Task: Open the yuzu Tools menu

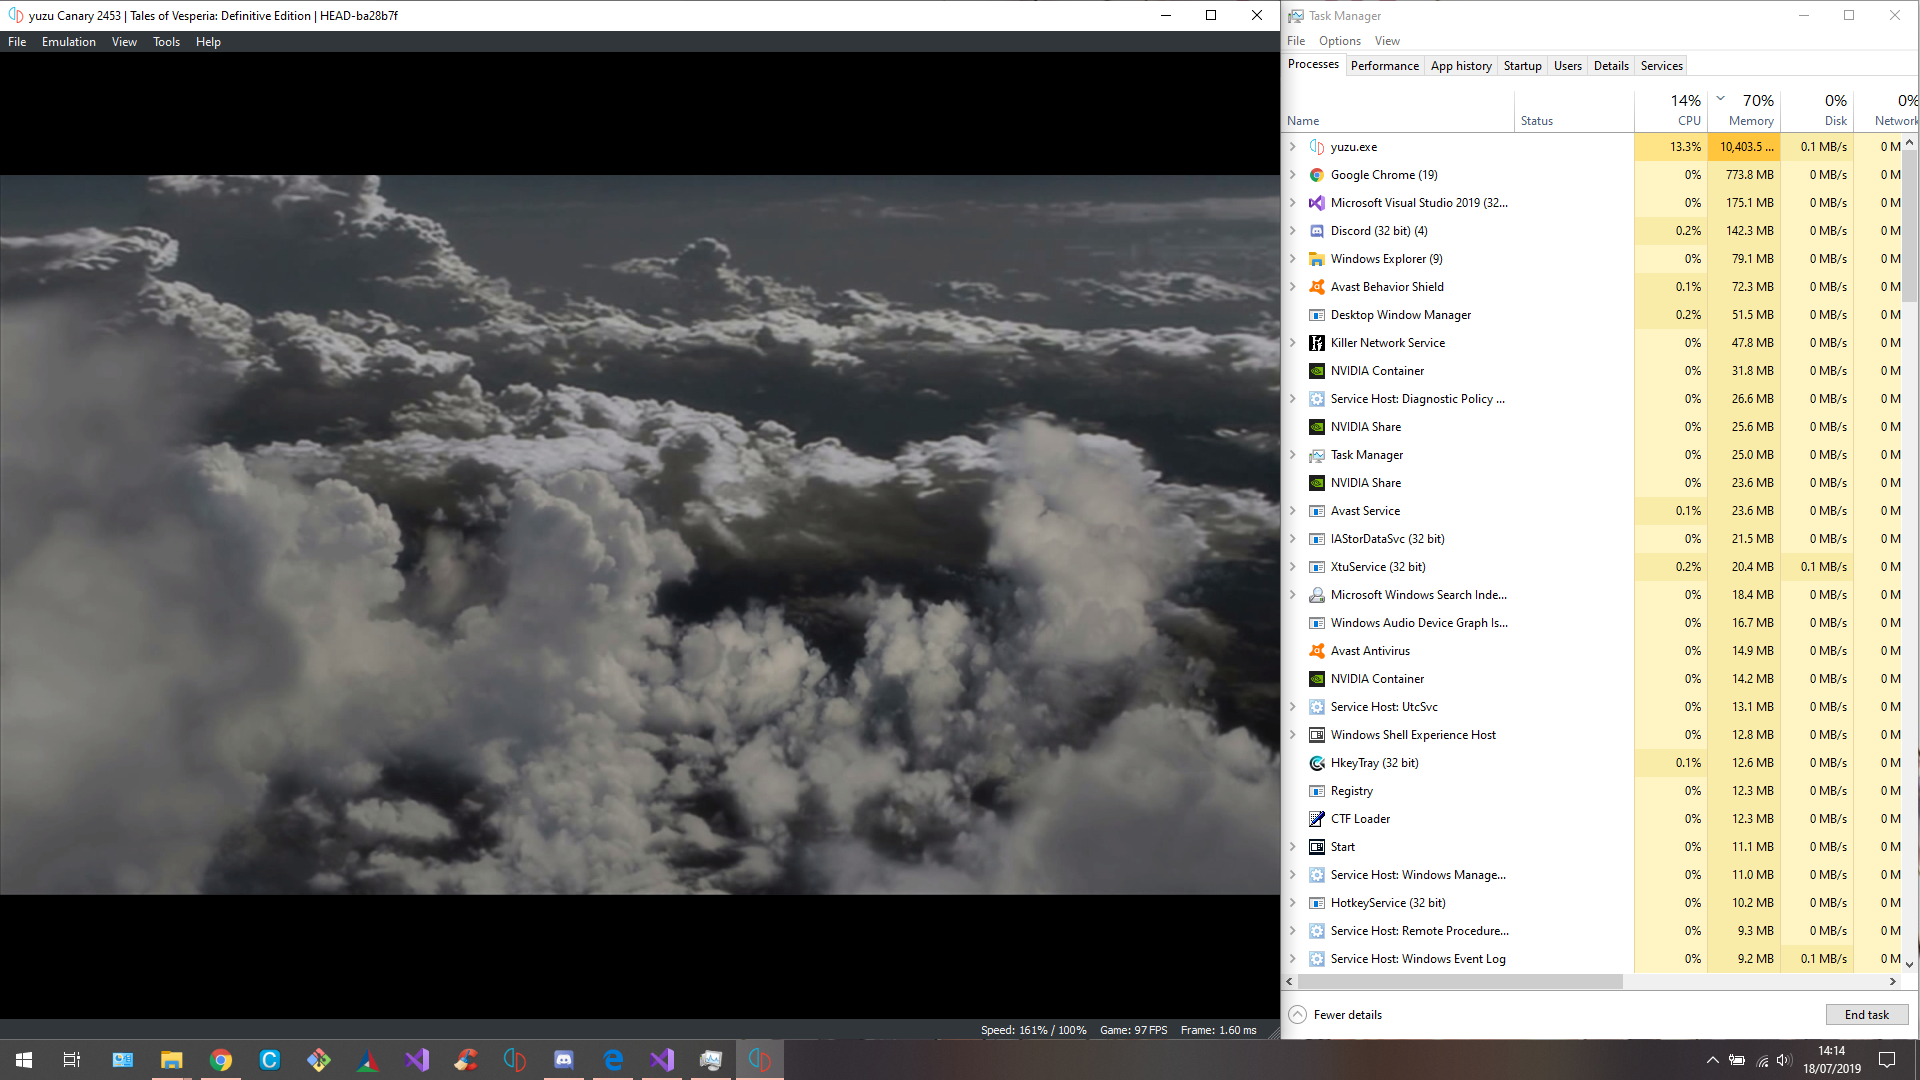Action: pos(166,42)
